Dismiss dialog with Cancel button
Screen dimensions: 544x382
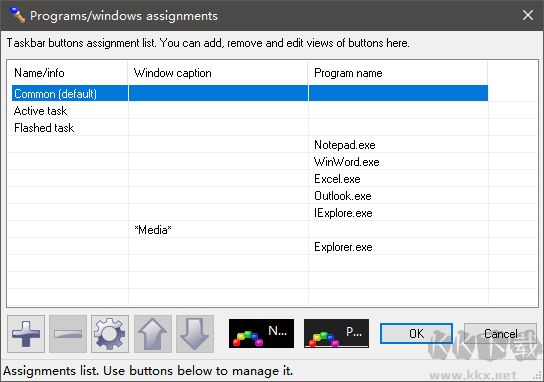point(500,333)
